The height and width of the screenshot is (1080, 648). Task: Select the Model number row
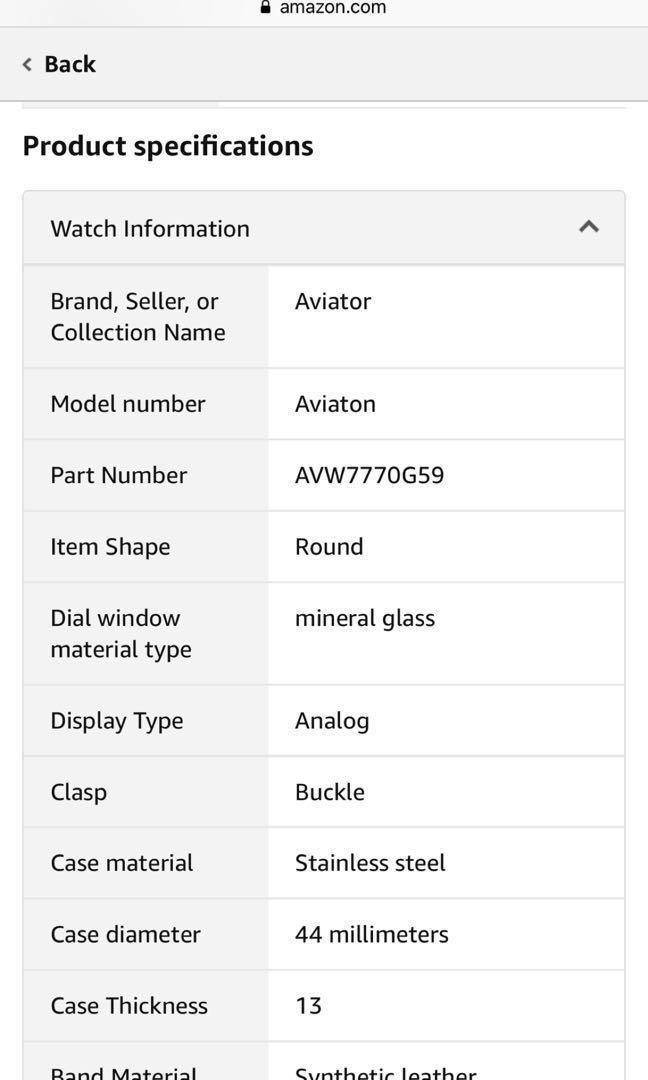click(x=128, y=403)
